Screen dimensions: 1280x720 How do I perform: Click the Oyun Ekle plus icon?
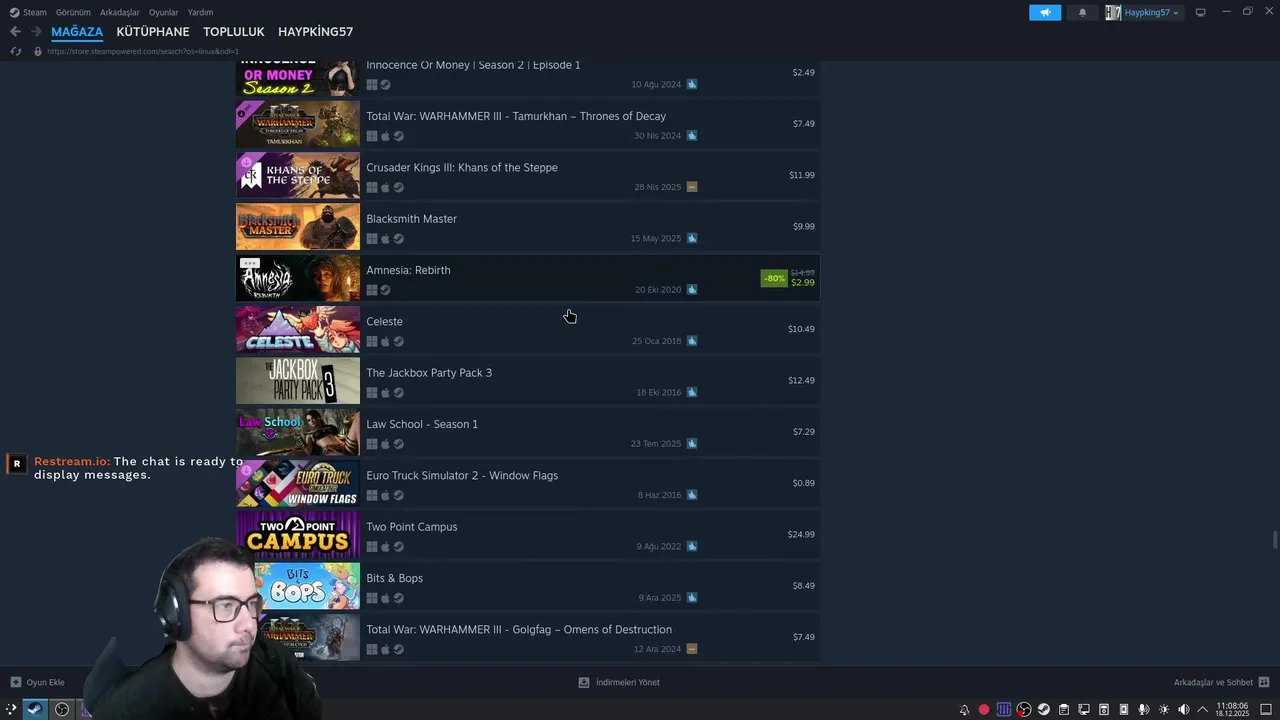point(15,682)
